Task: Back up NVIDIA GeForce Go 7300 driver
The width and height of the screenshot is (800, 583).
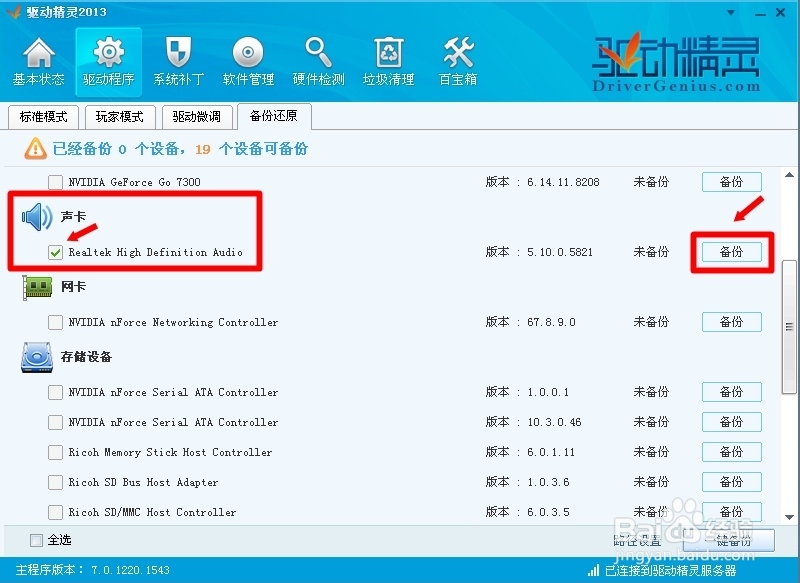Action: point(732,182)
